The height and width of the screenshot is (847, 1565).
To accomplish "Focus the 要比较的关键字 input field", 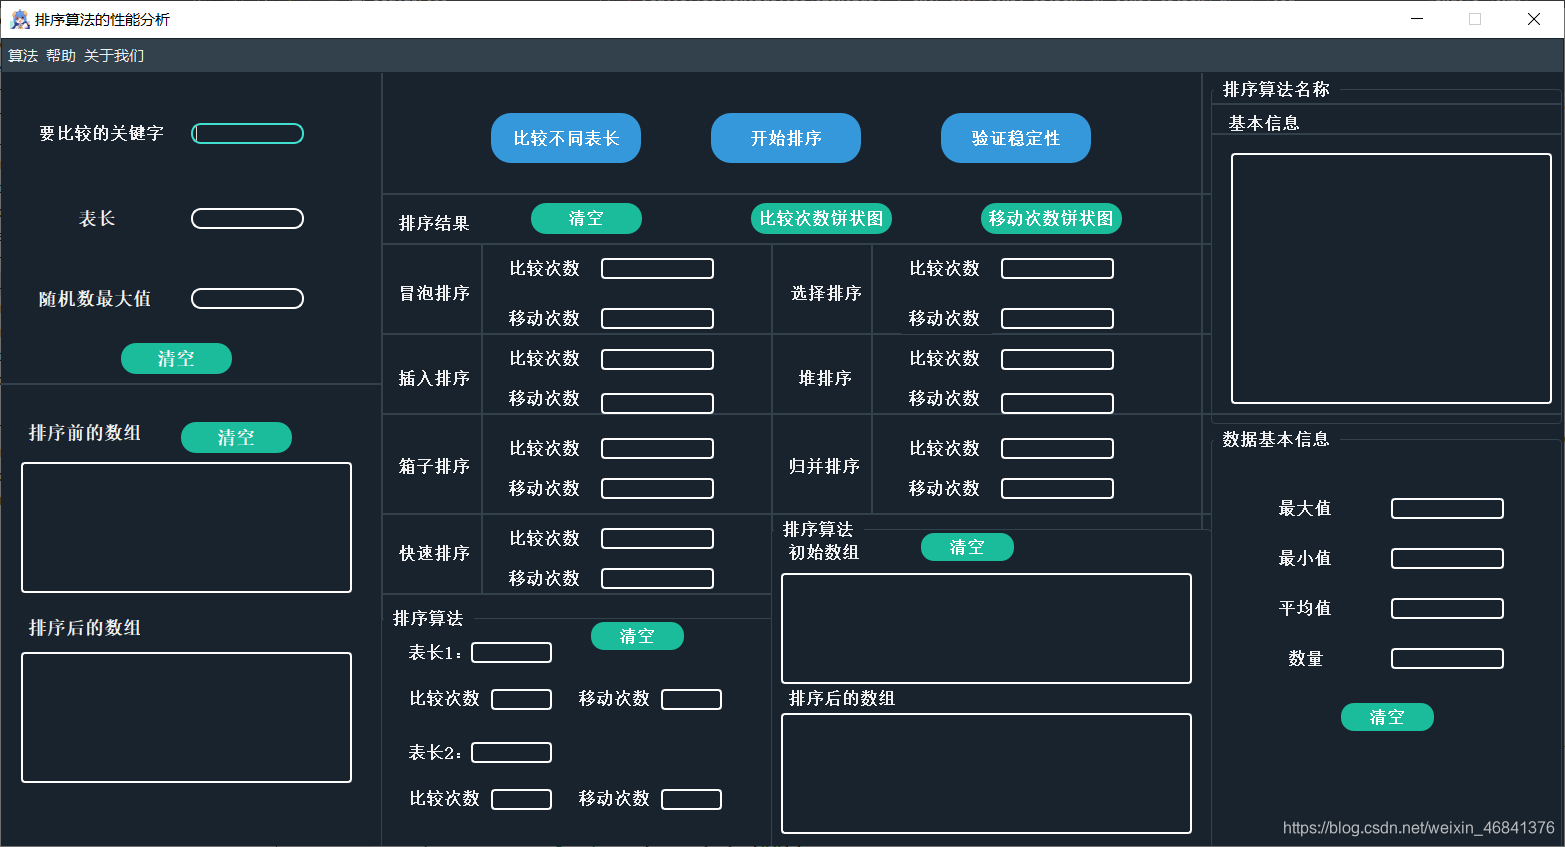I will [x=248, y=134].
